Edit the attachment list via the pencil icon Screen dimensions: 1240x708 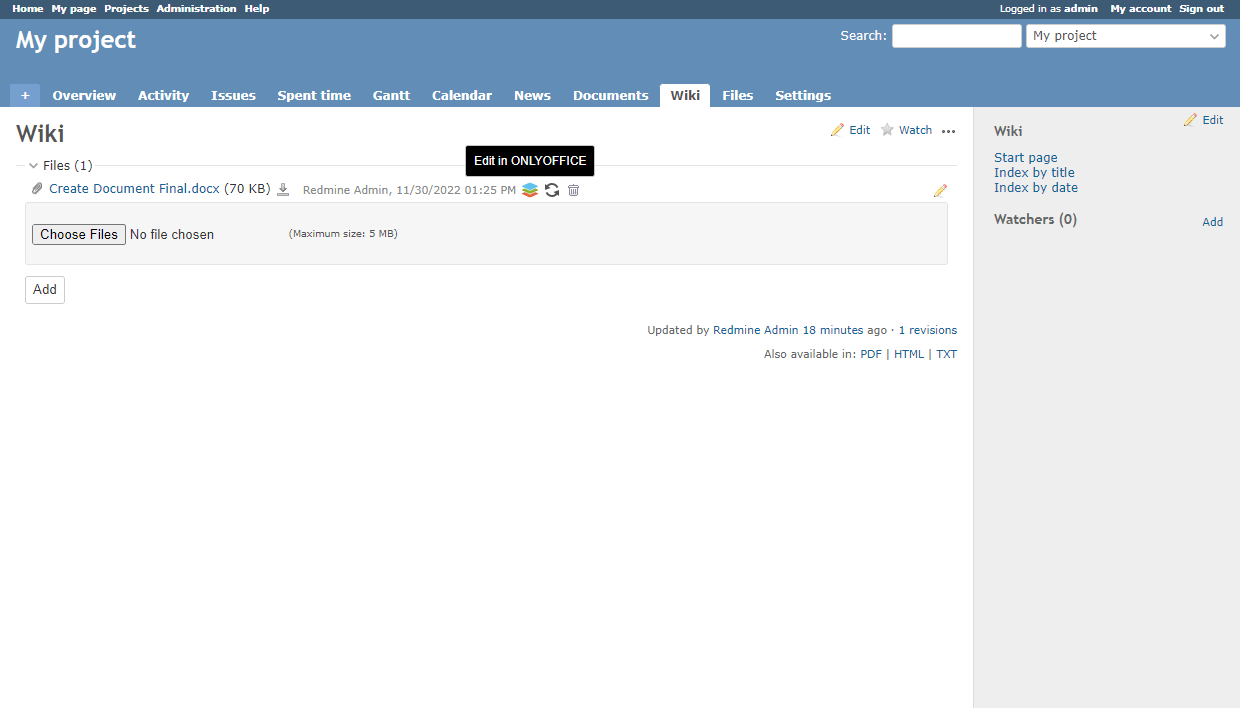coord(940,189)
